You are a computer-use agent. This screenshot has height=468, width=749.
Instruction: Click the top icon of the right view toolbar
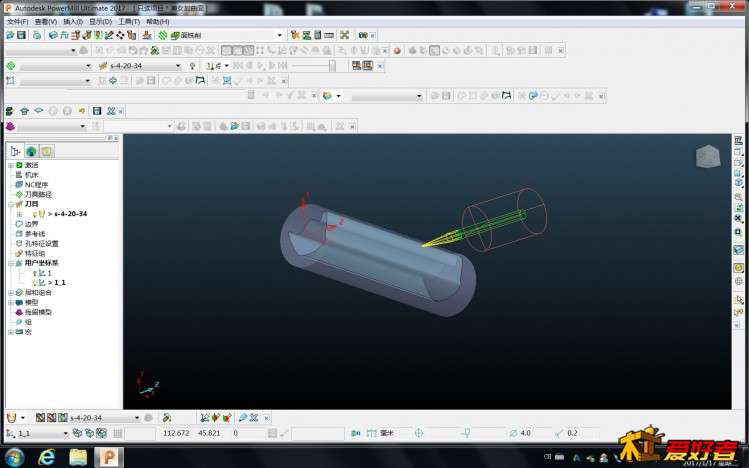738,140
